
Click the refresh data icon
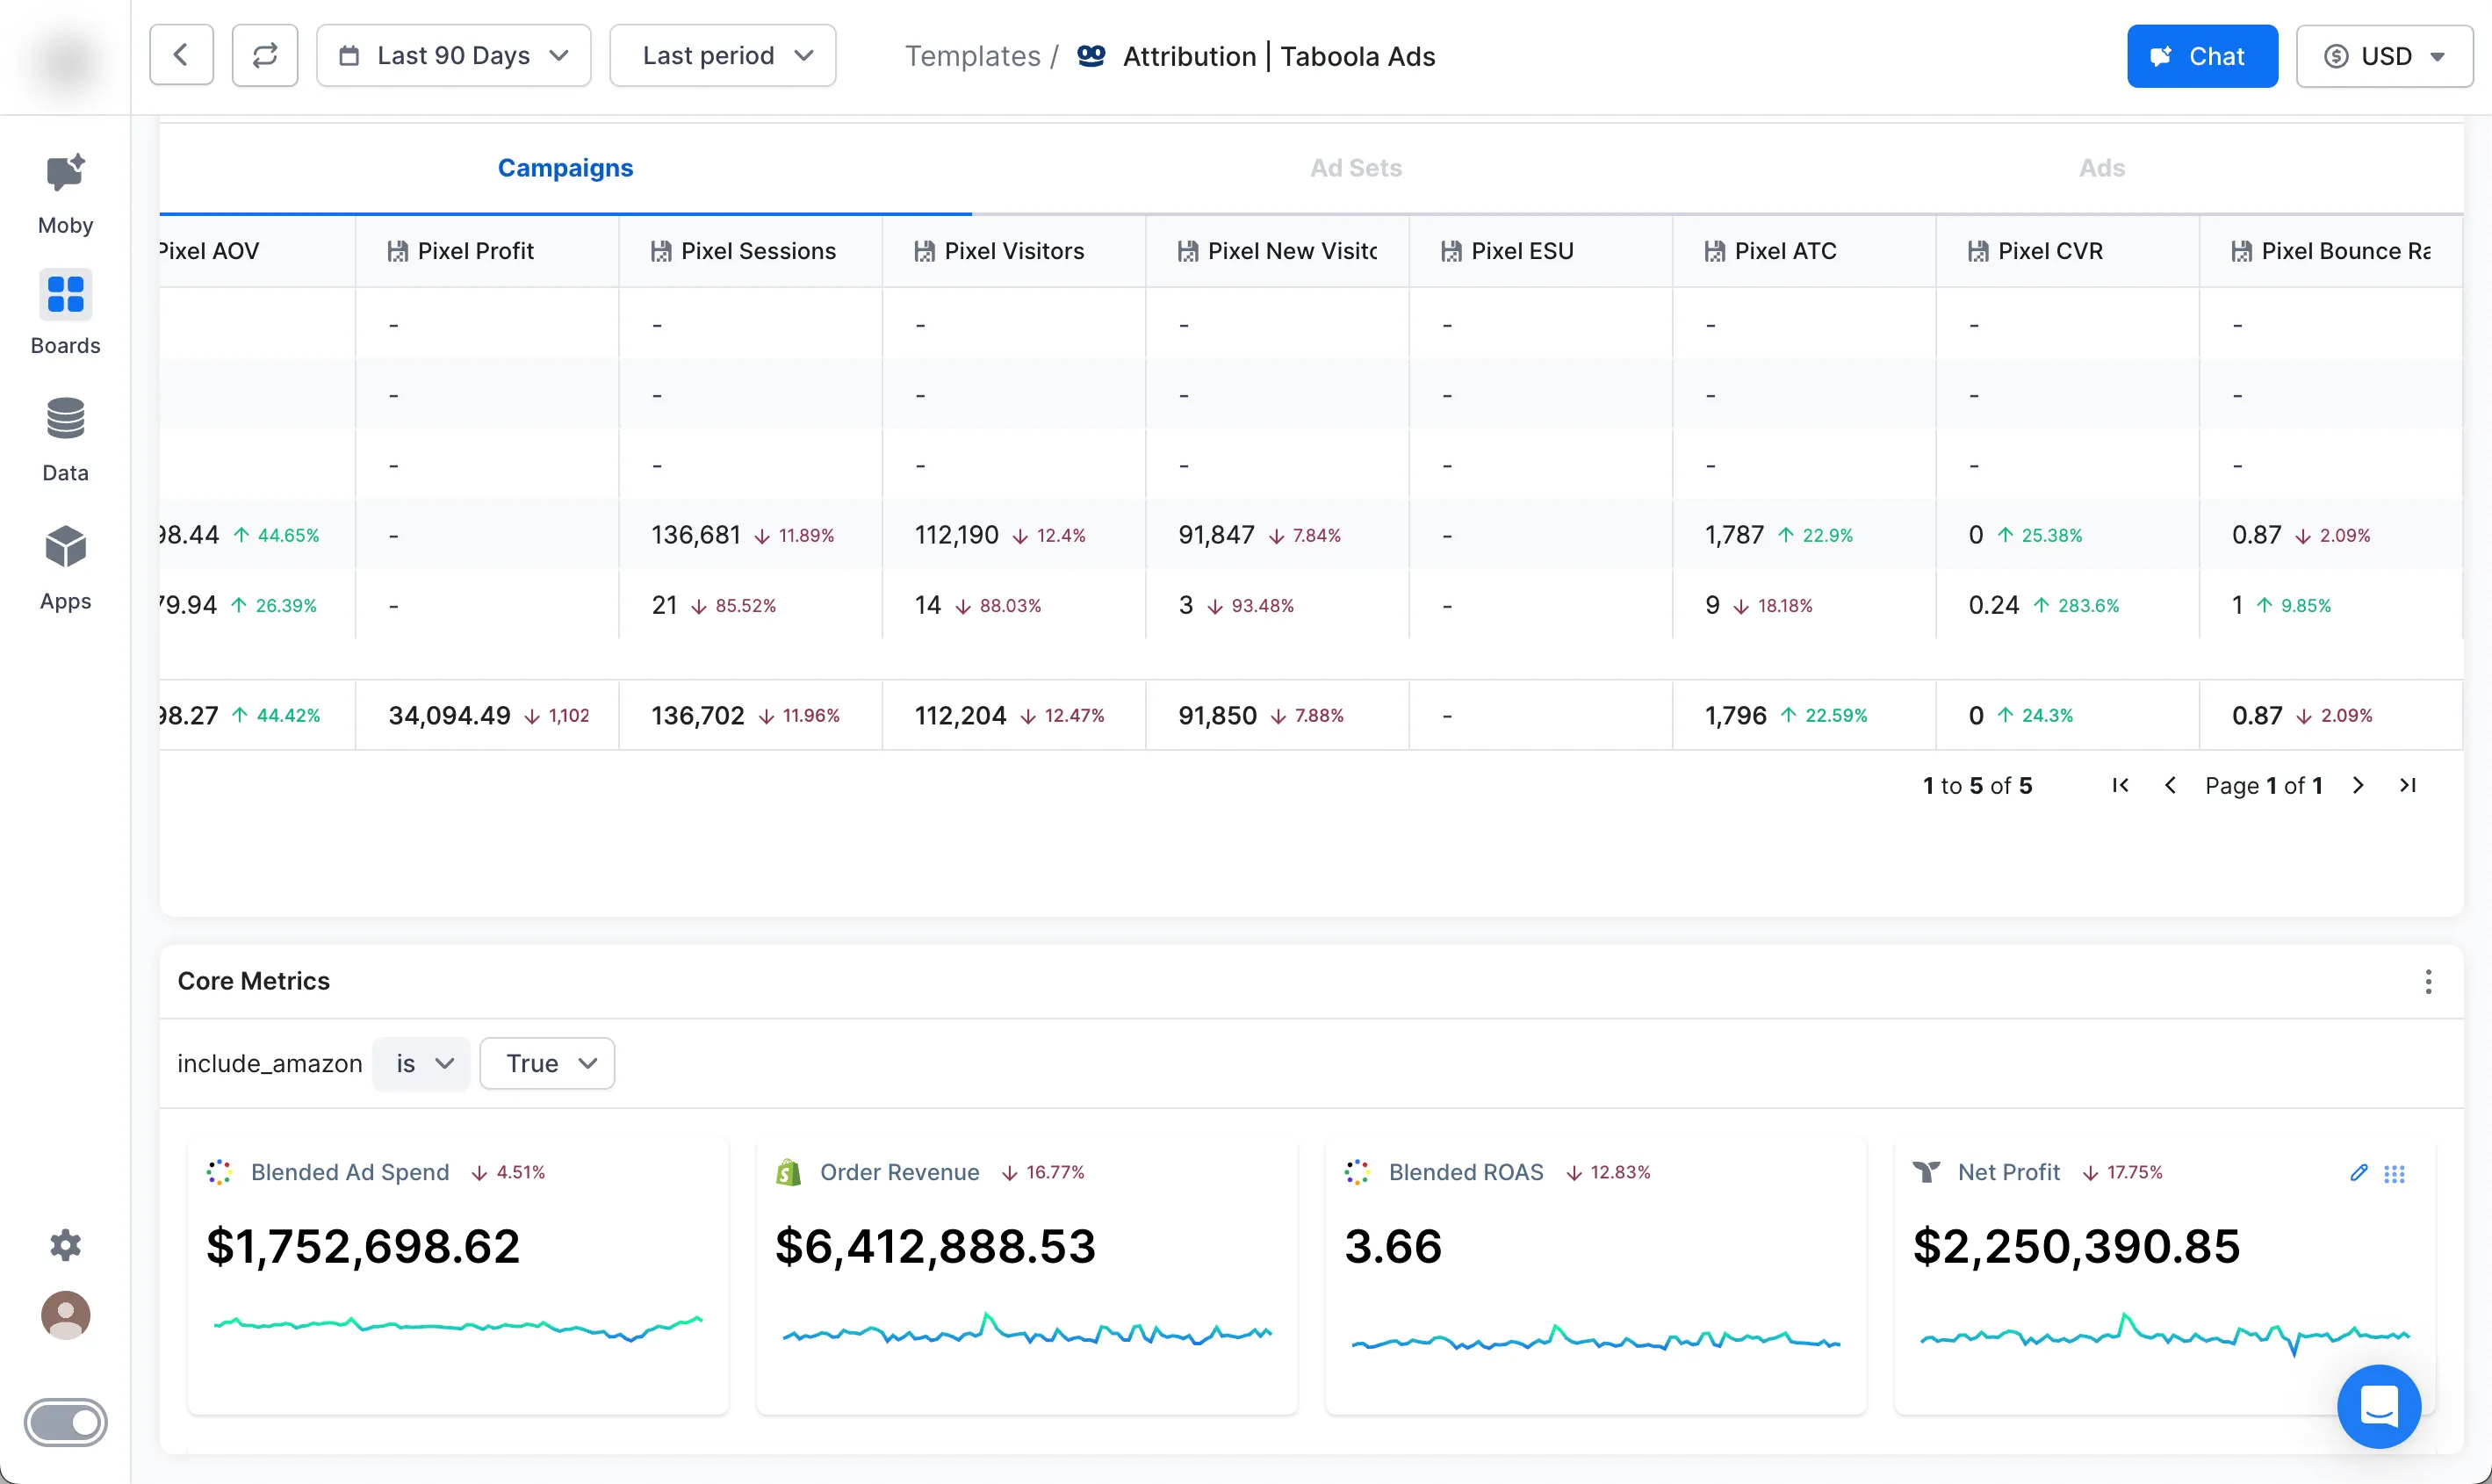coord(265,56)
